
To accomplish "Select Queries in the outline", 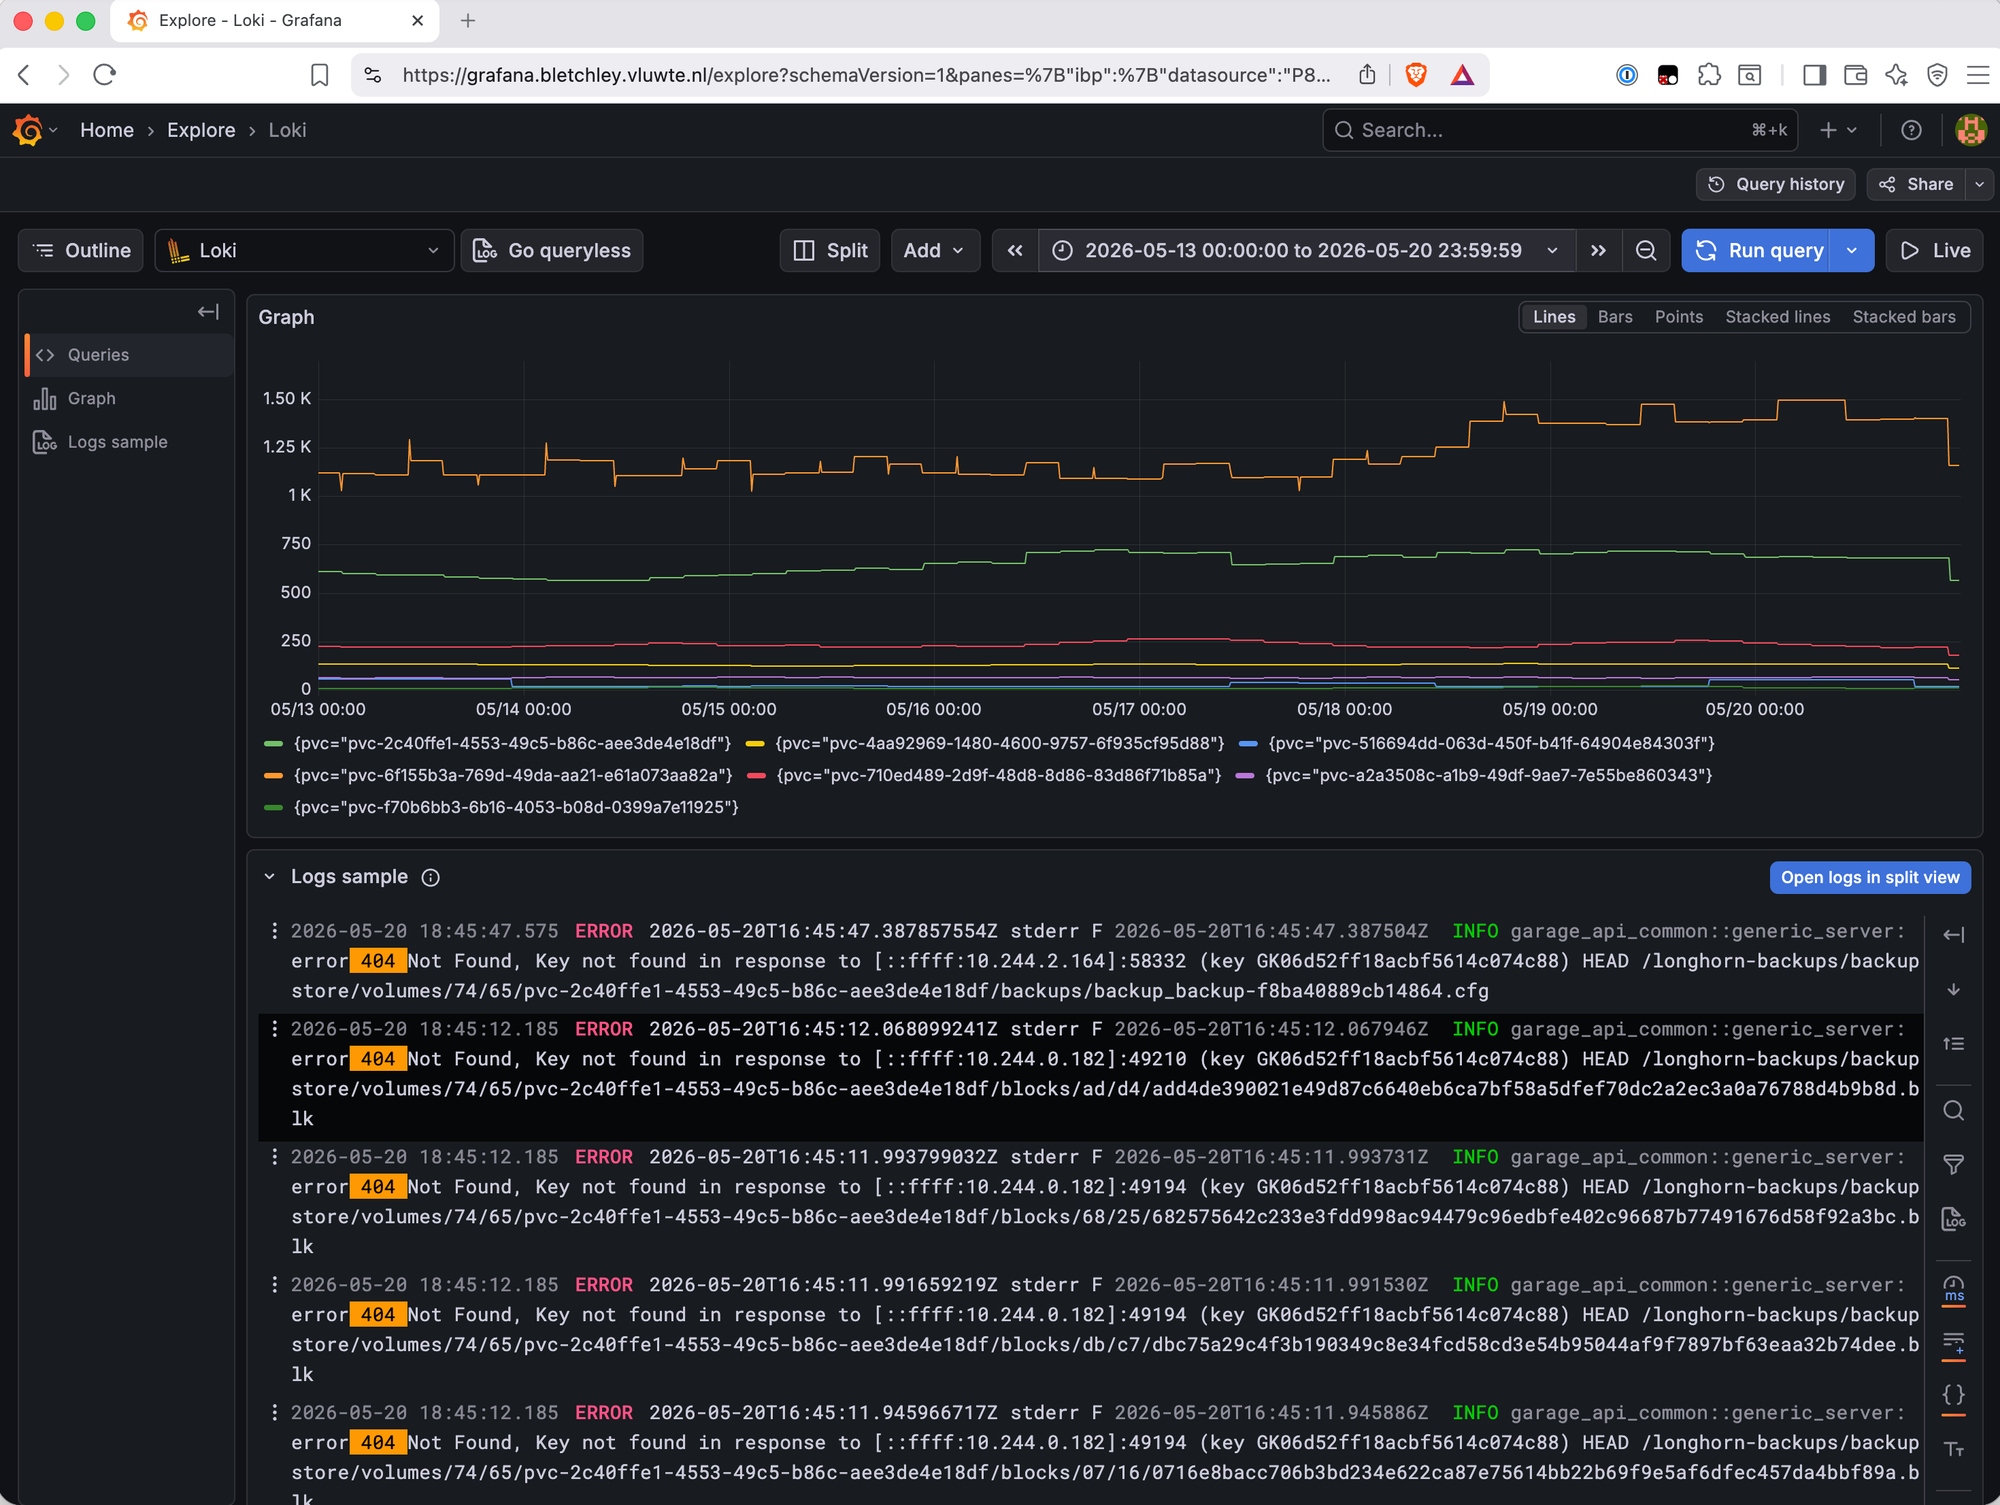I will pyautogui.click(x=130, y=355).
